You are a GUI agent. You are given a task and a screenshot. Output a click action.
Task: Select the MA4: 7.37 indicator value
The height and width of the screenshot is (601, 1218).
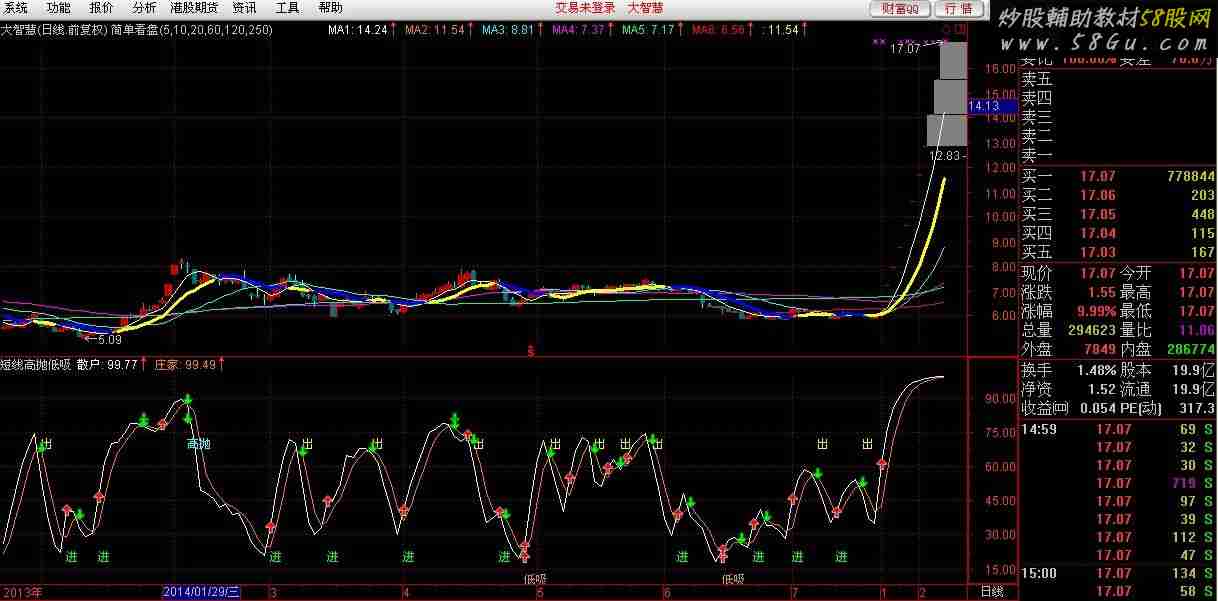point(579,30)
